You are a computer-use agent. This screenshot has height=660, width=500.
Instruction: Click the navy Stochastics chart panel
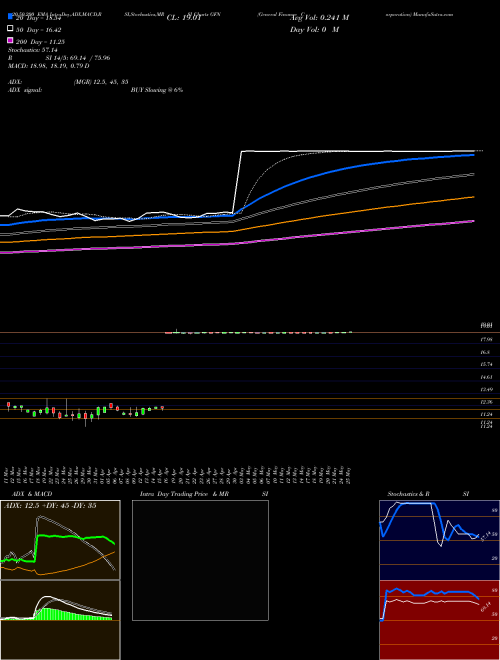point(439,540)
